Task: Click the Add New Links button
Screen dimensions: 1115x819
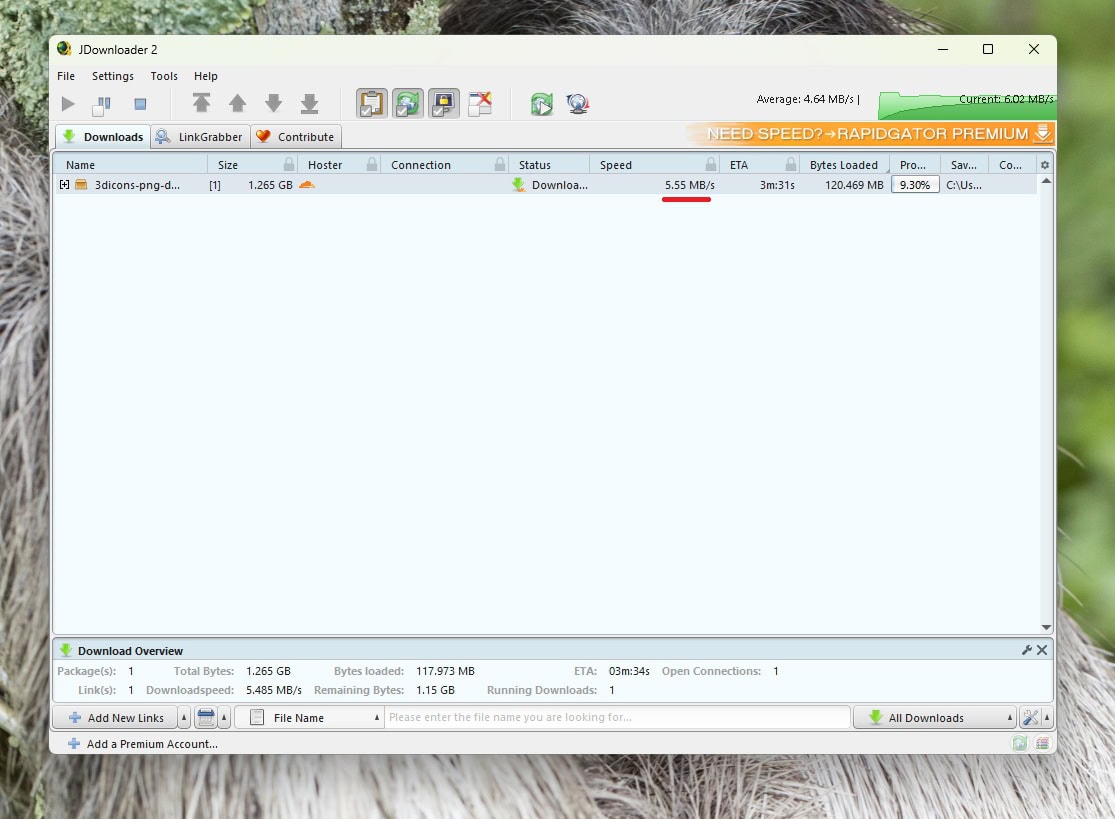Action: coord(118,717)
